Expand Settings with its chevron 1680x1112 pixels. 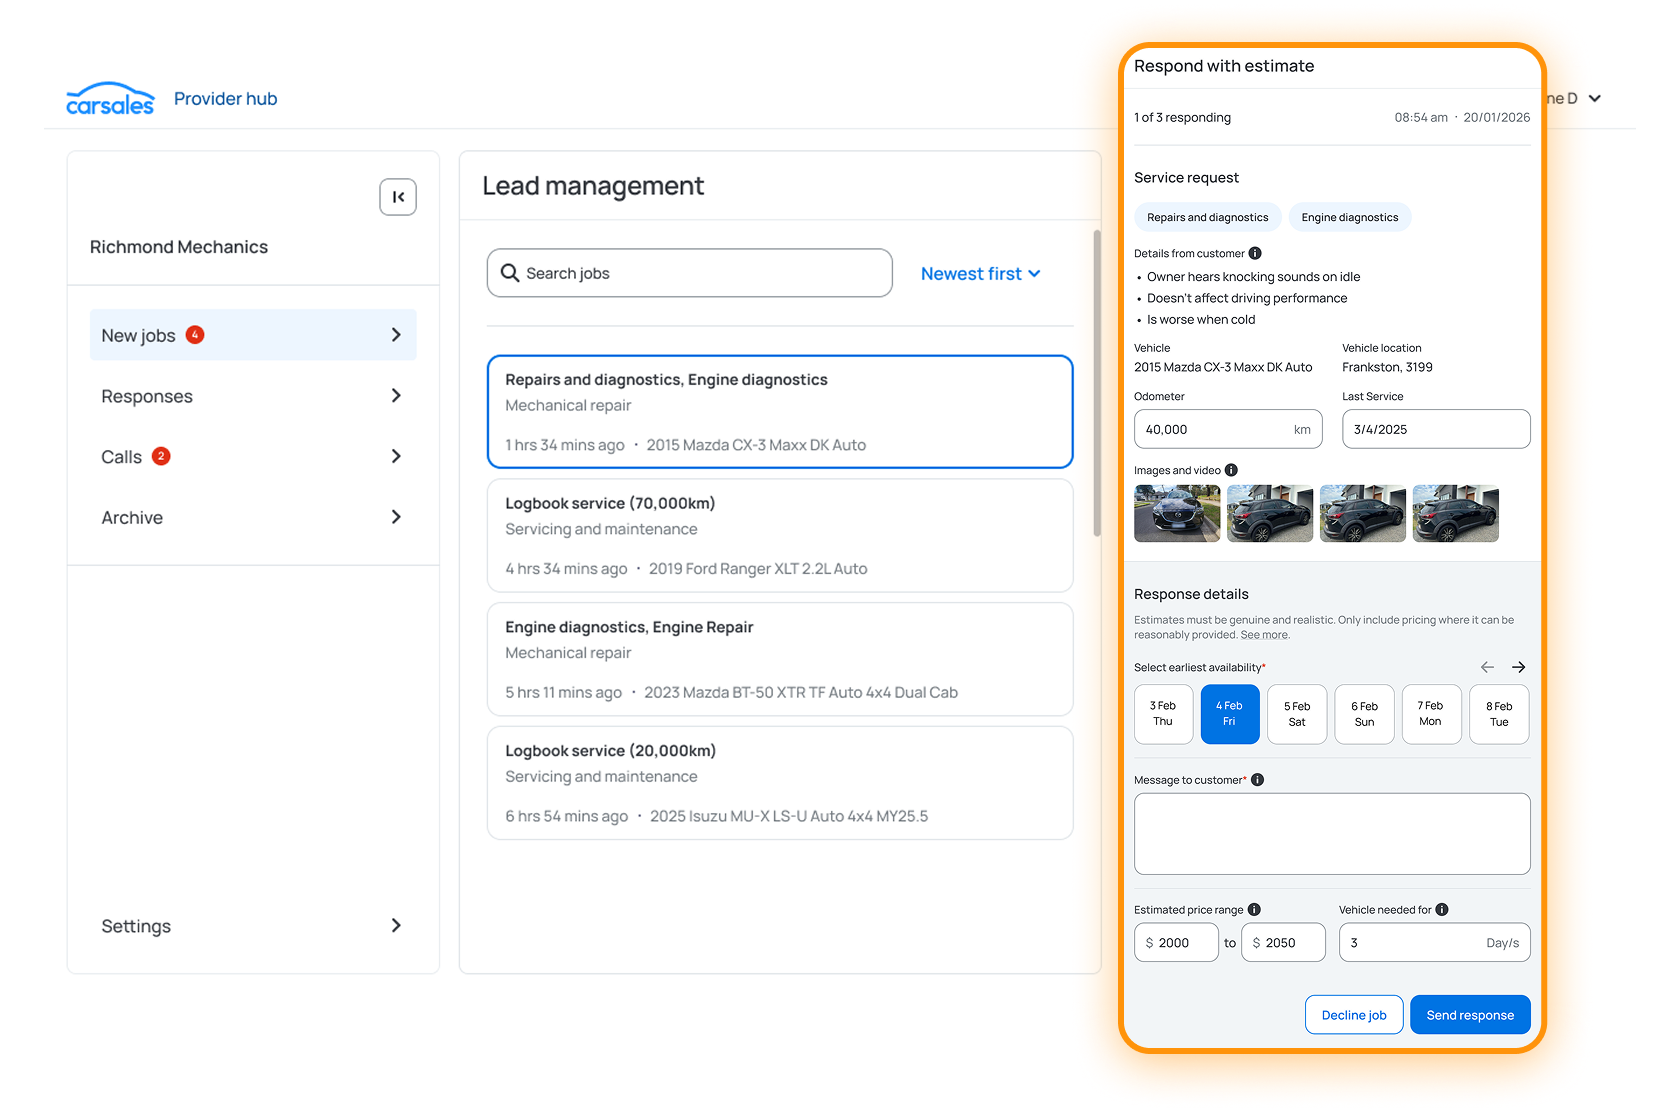click(396, 926)
